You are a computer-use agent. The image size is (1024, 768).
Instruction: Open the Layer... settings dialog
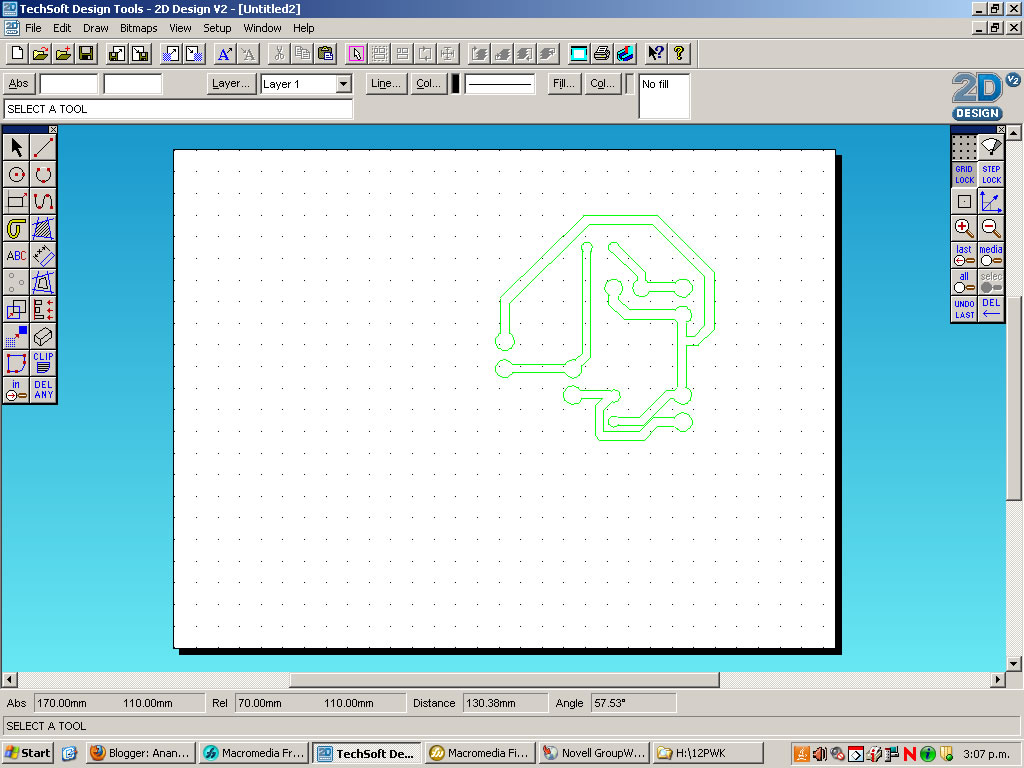tap(230, 84)
